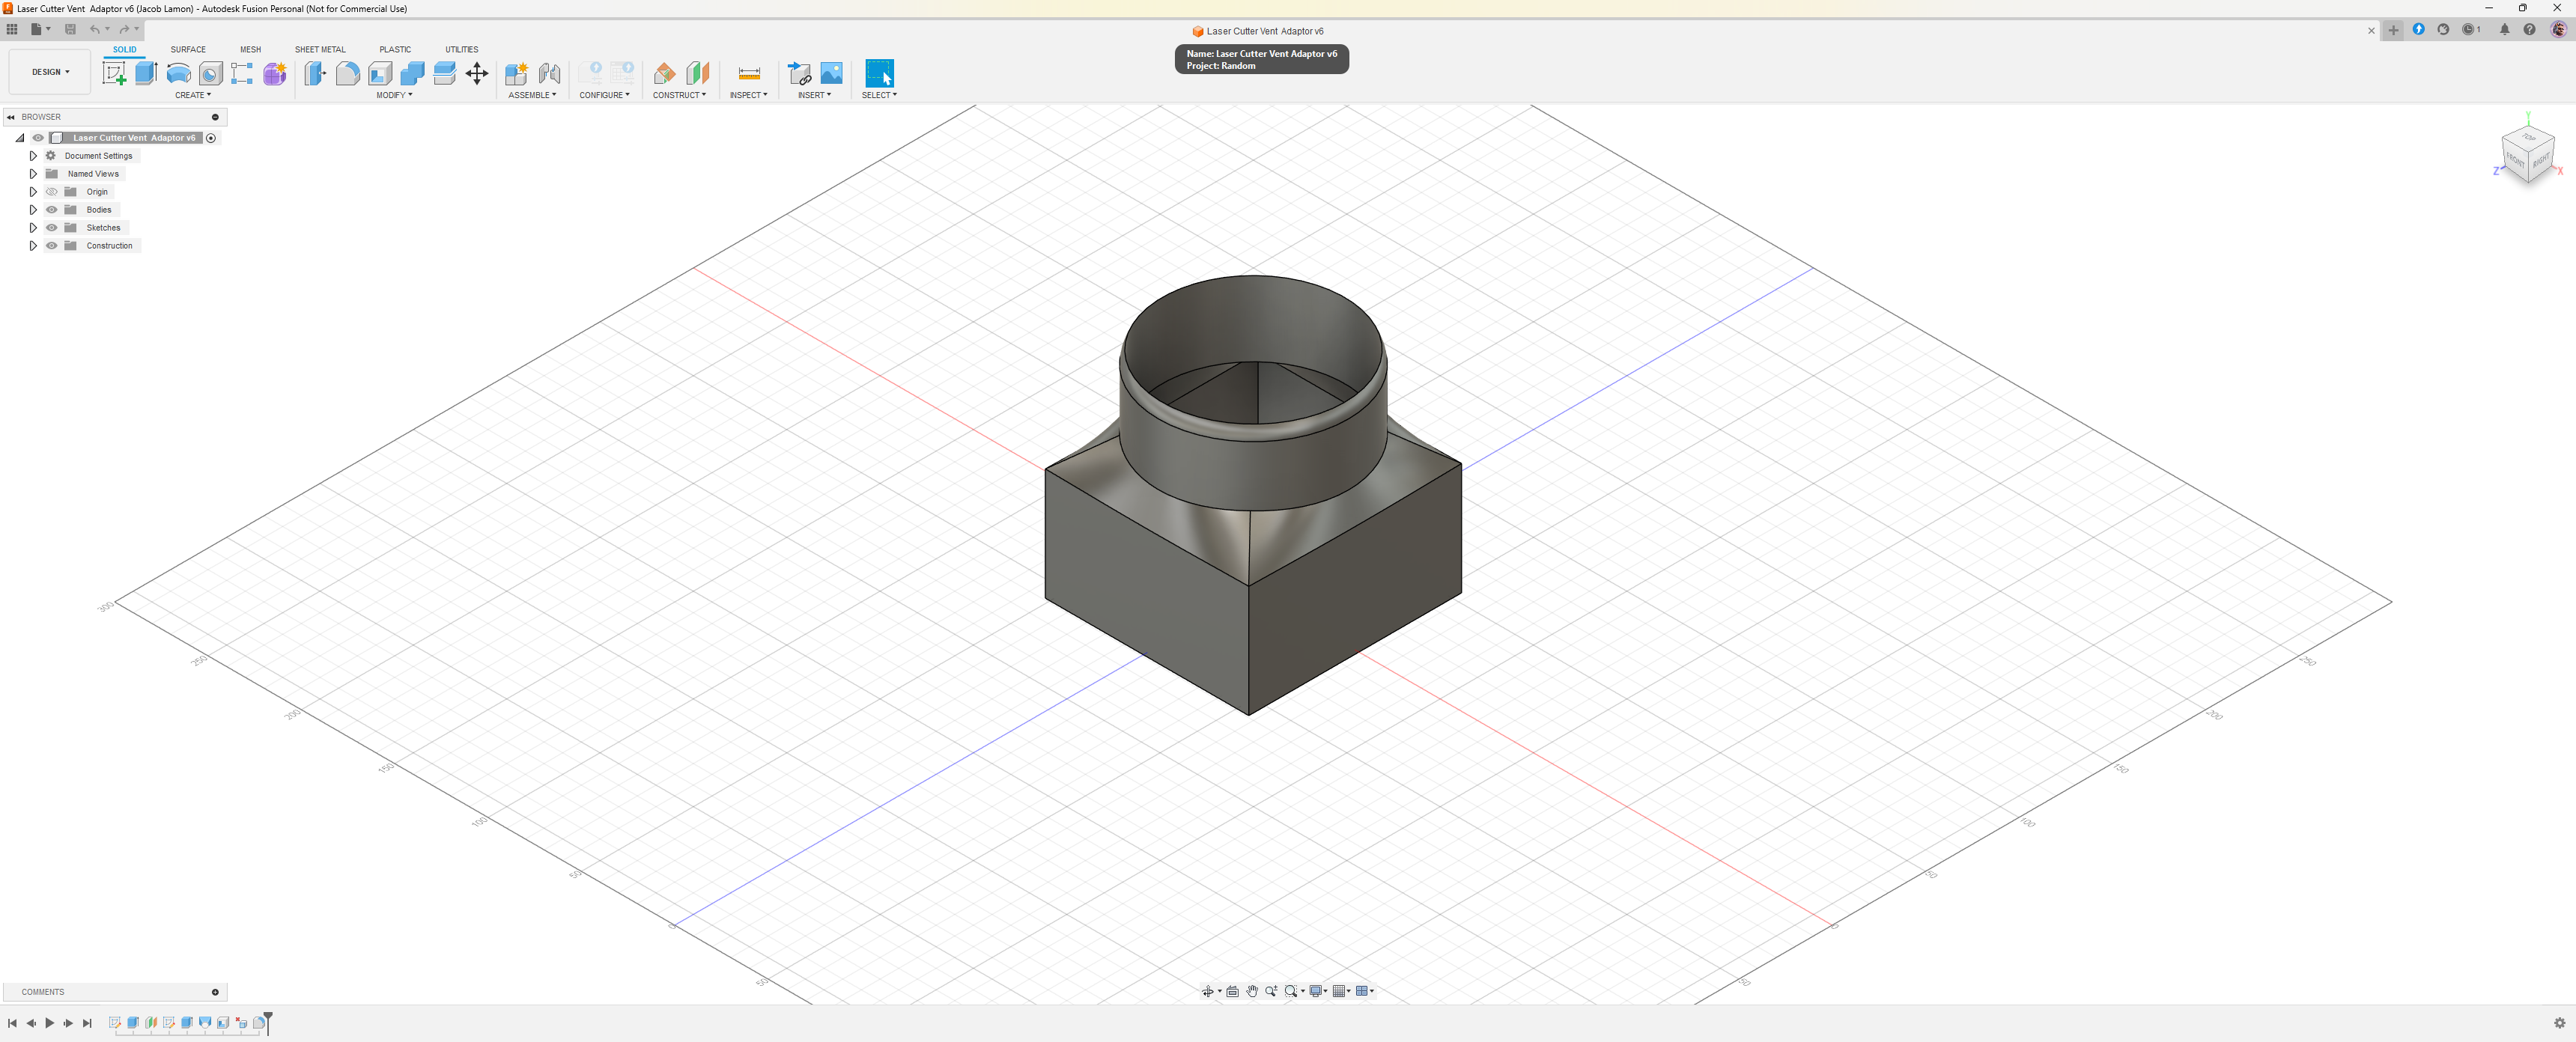Switch to the PLASTIC tab
Screen dimensions: 2576x1042
tap(395, 49)
